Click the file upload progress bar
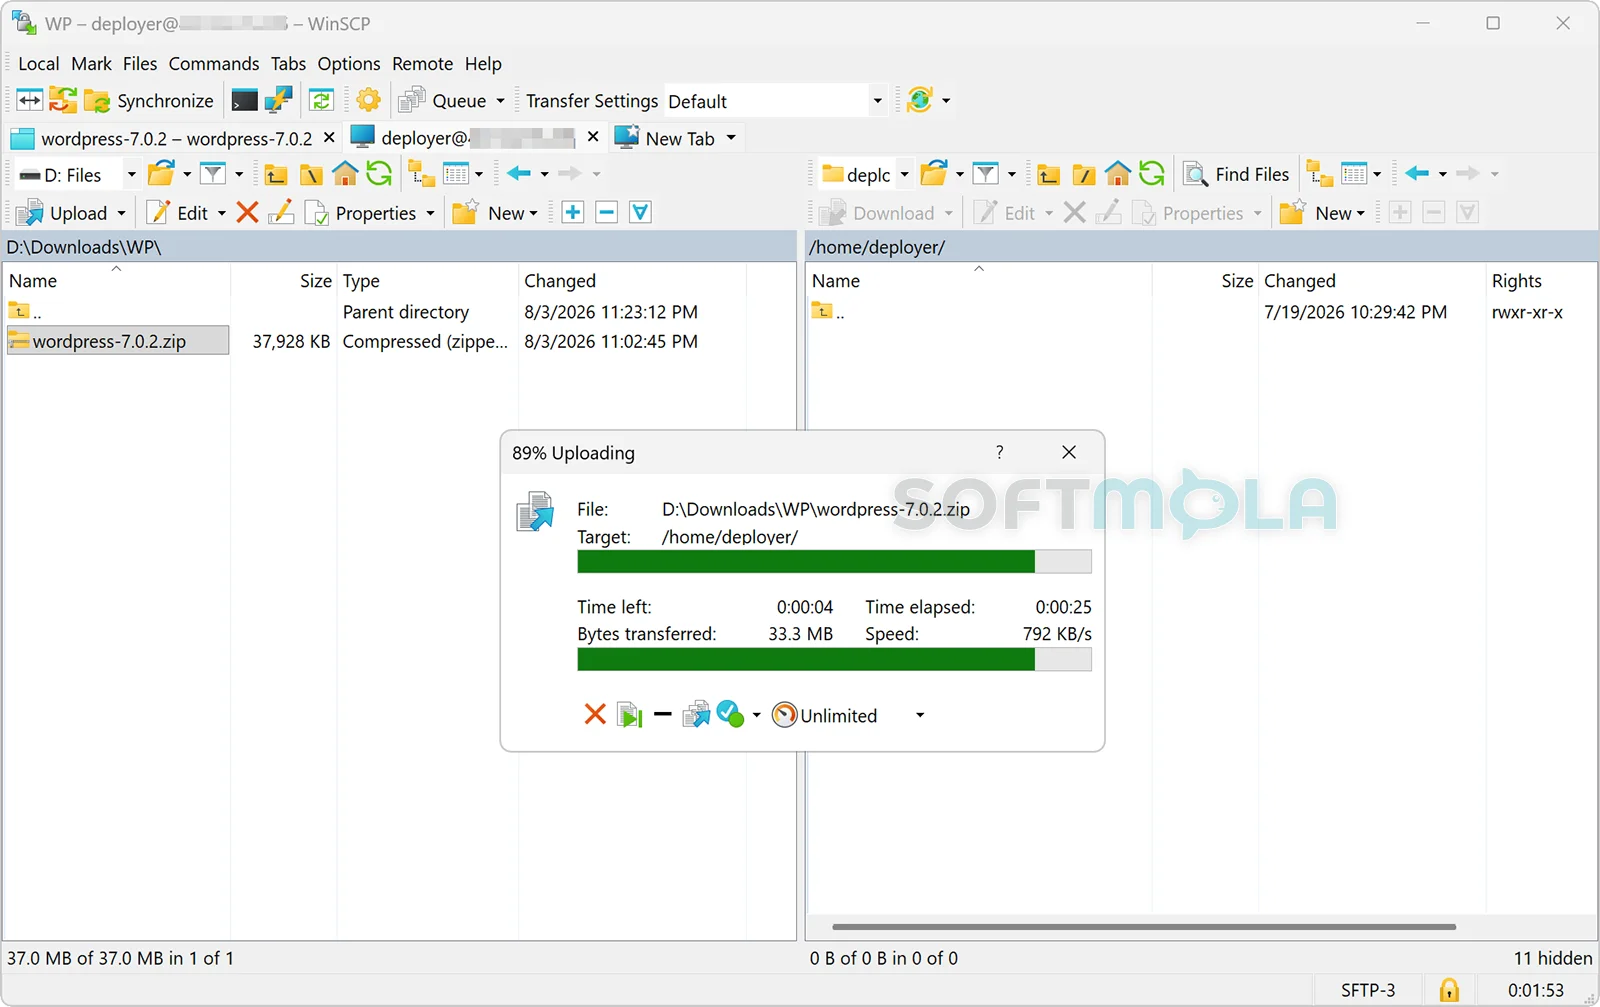The image size is (1600, 1007). (x=834, y=561)
